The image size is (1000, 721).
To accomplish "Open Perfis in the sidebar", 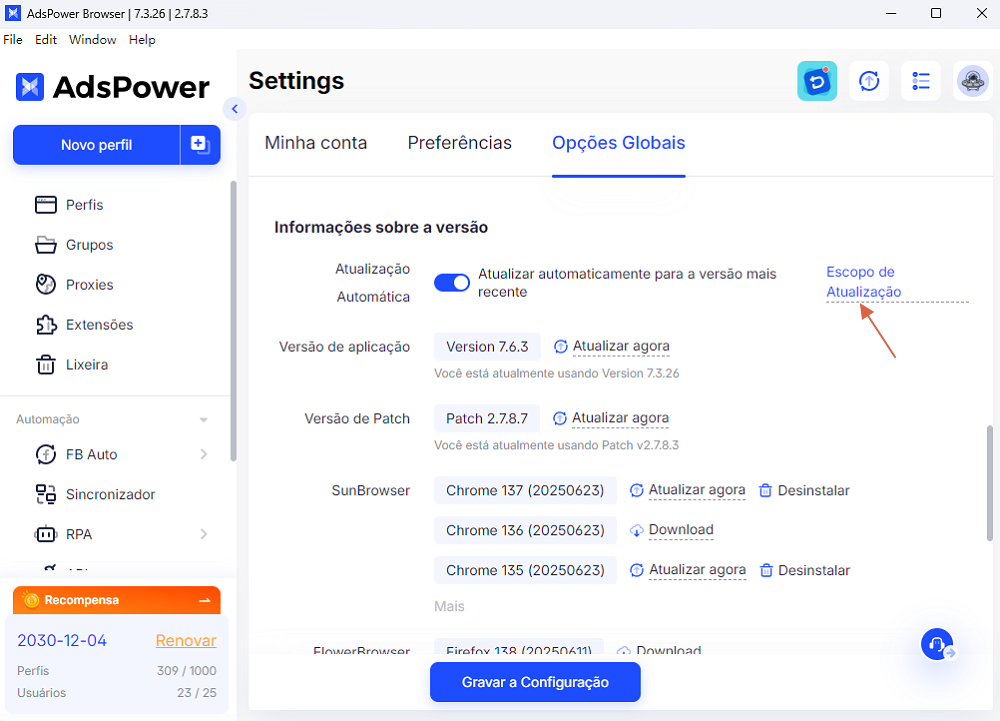I will pyautogui.click(x=84, y=205).
